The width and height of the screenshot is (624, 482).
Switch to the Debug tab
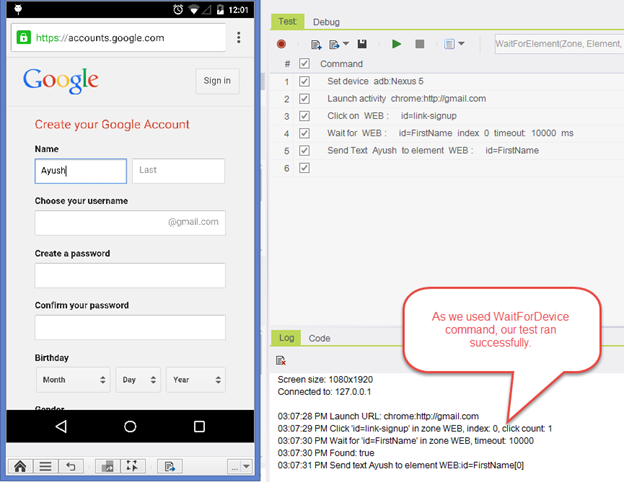326,21
